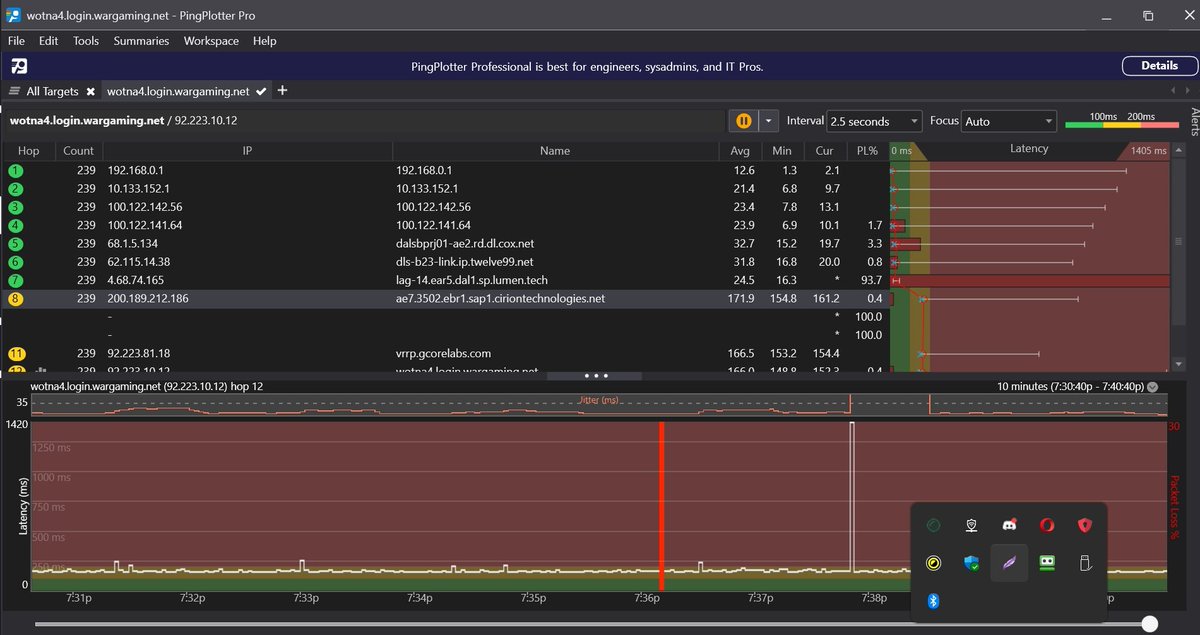Sort by the PL% column header
Viewport: 1200px width, 635px height.
867,150
